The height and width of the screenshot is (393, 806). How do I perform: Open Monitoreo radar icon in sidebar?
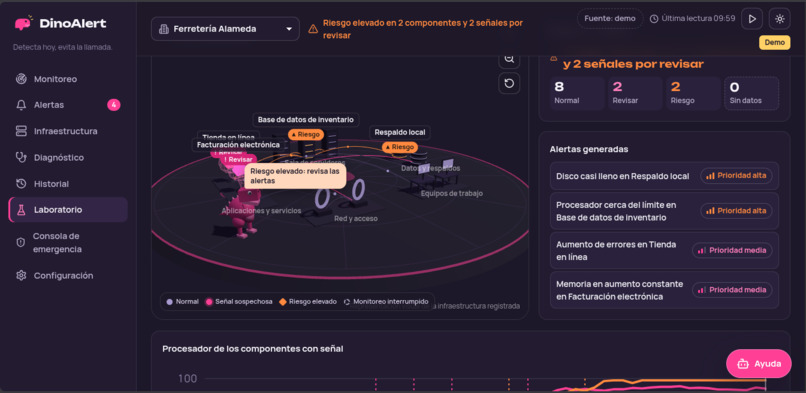(x=21, y=79)
